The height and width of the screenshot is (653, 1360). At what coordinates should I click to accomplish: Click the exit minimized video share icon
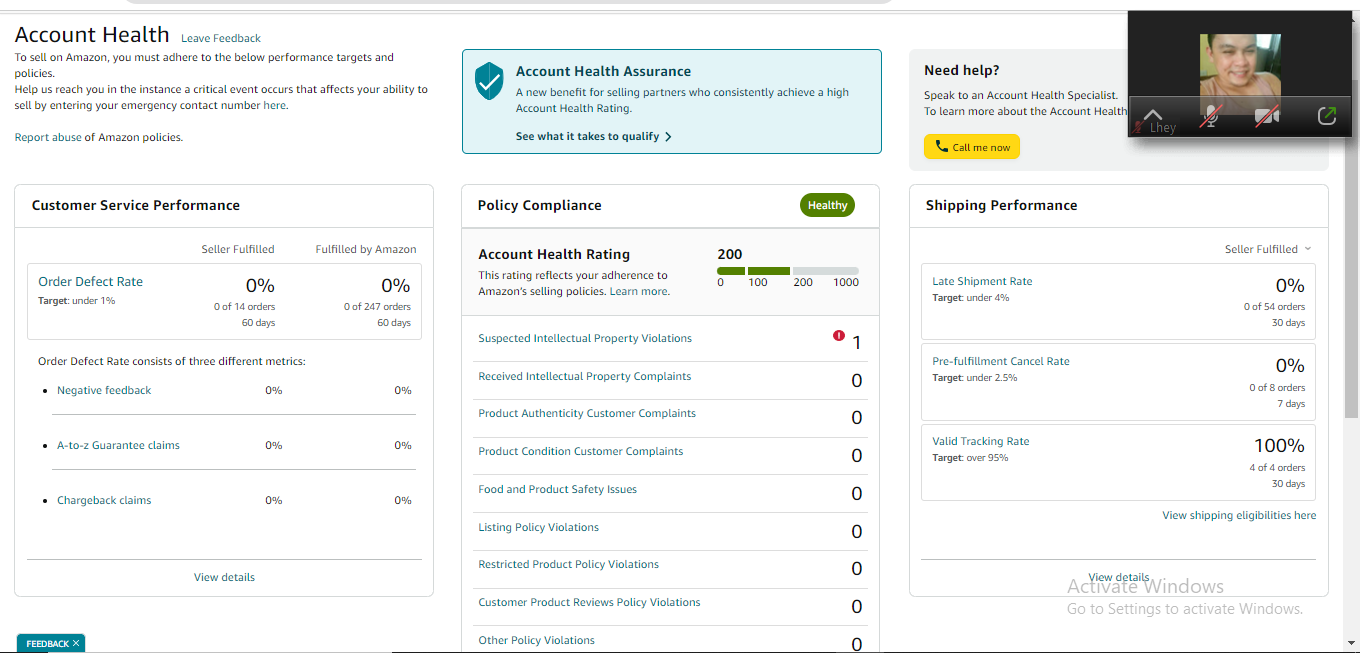(1326, 116)
